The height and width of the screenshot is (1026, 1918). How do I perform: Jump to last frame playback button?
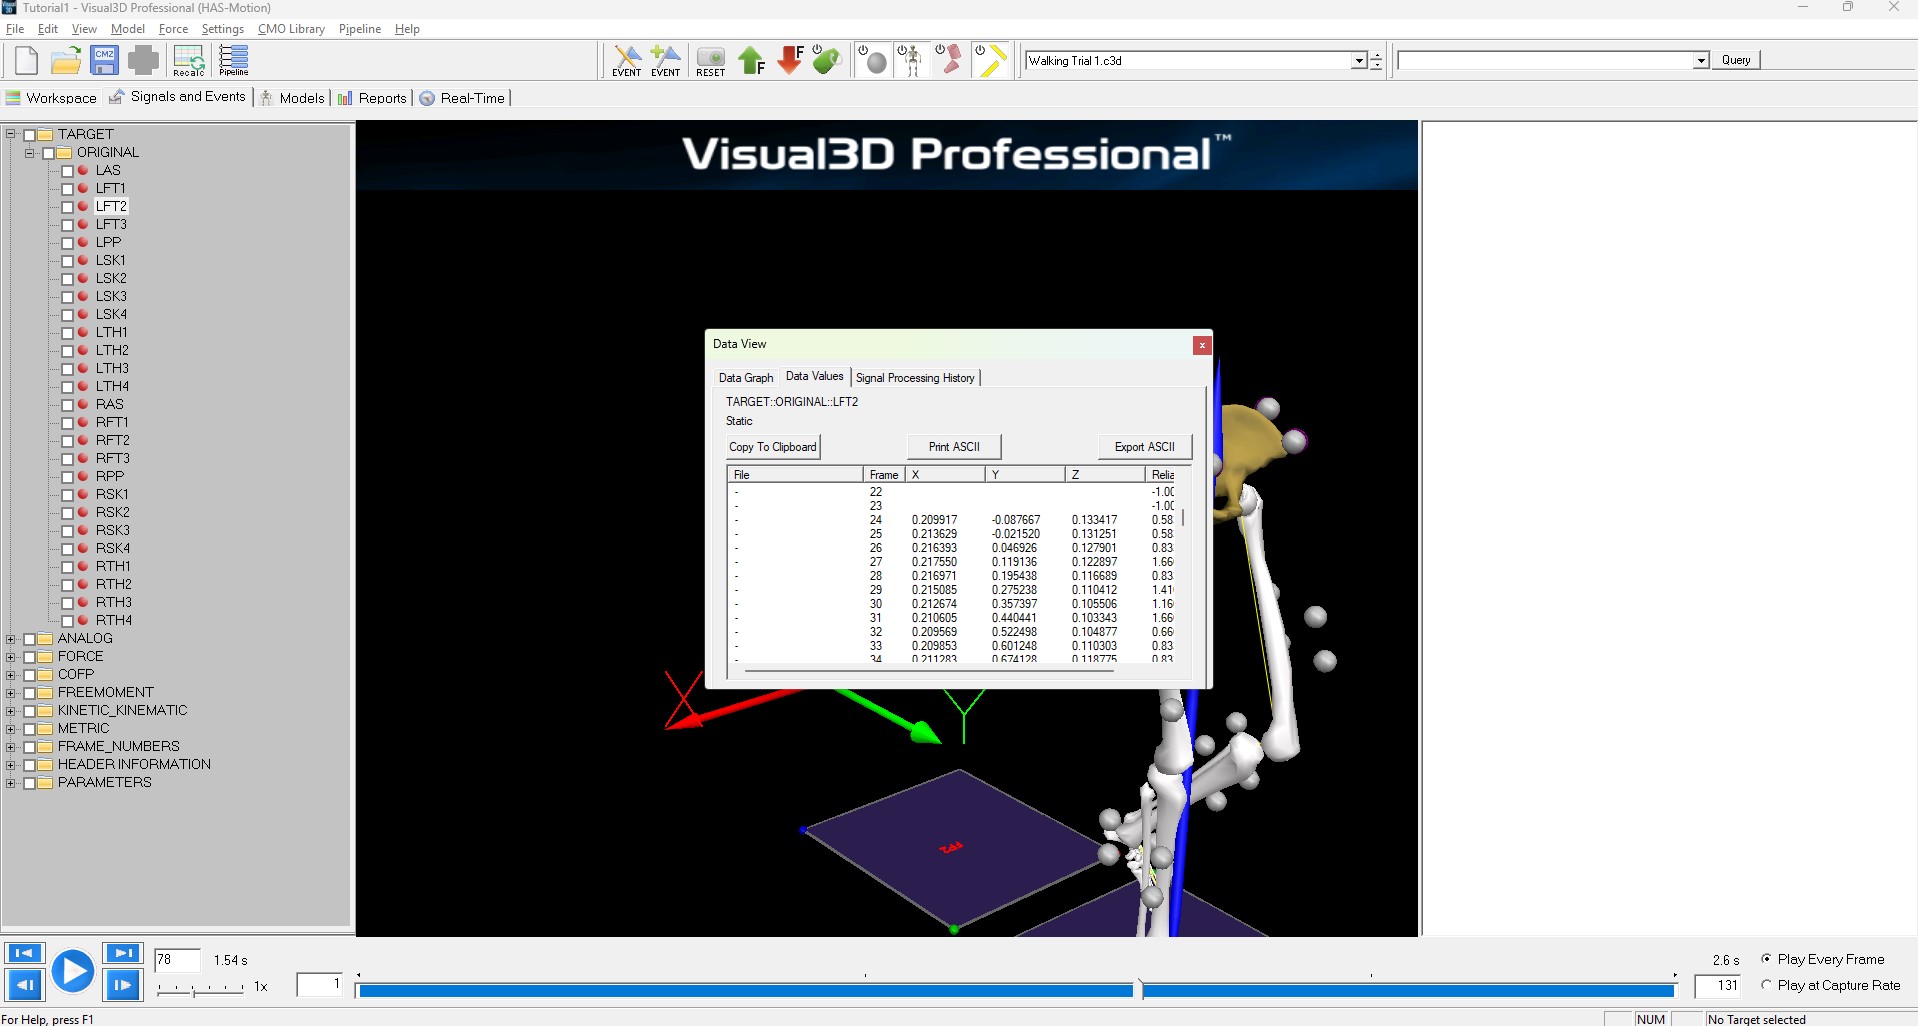point(123,954)
